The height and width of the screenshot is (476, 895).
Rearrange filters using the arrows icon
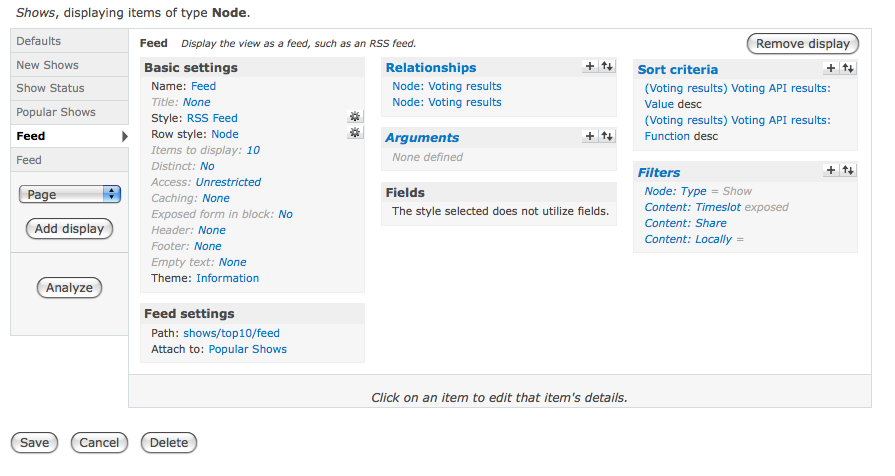point(848,170)
